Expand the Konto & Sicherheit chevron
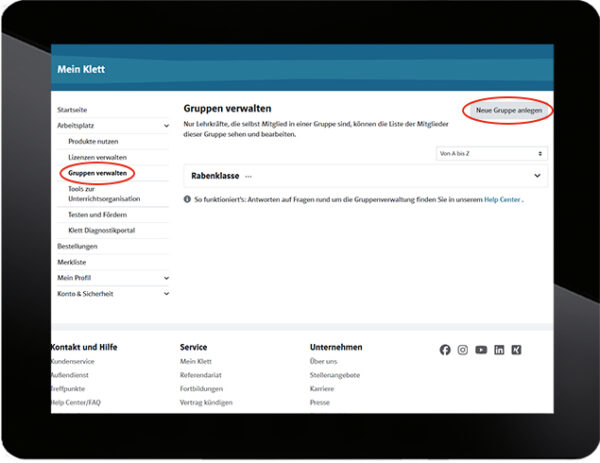Image resolution: width=600 pixels, height=463 pixels. coord(166,293)
